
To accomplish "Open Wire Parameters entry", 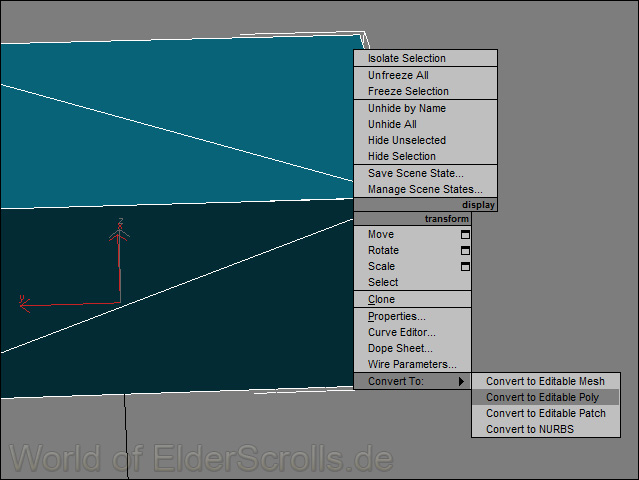I will click(x=411, y=364).
